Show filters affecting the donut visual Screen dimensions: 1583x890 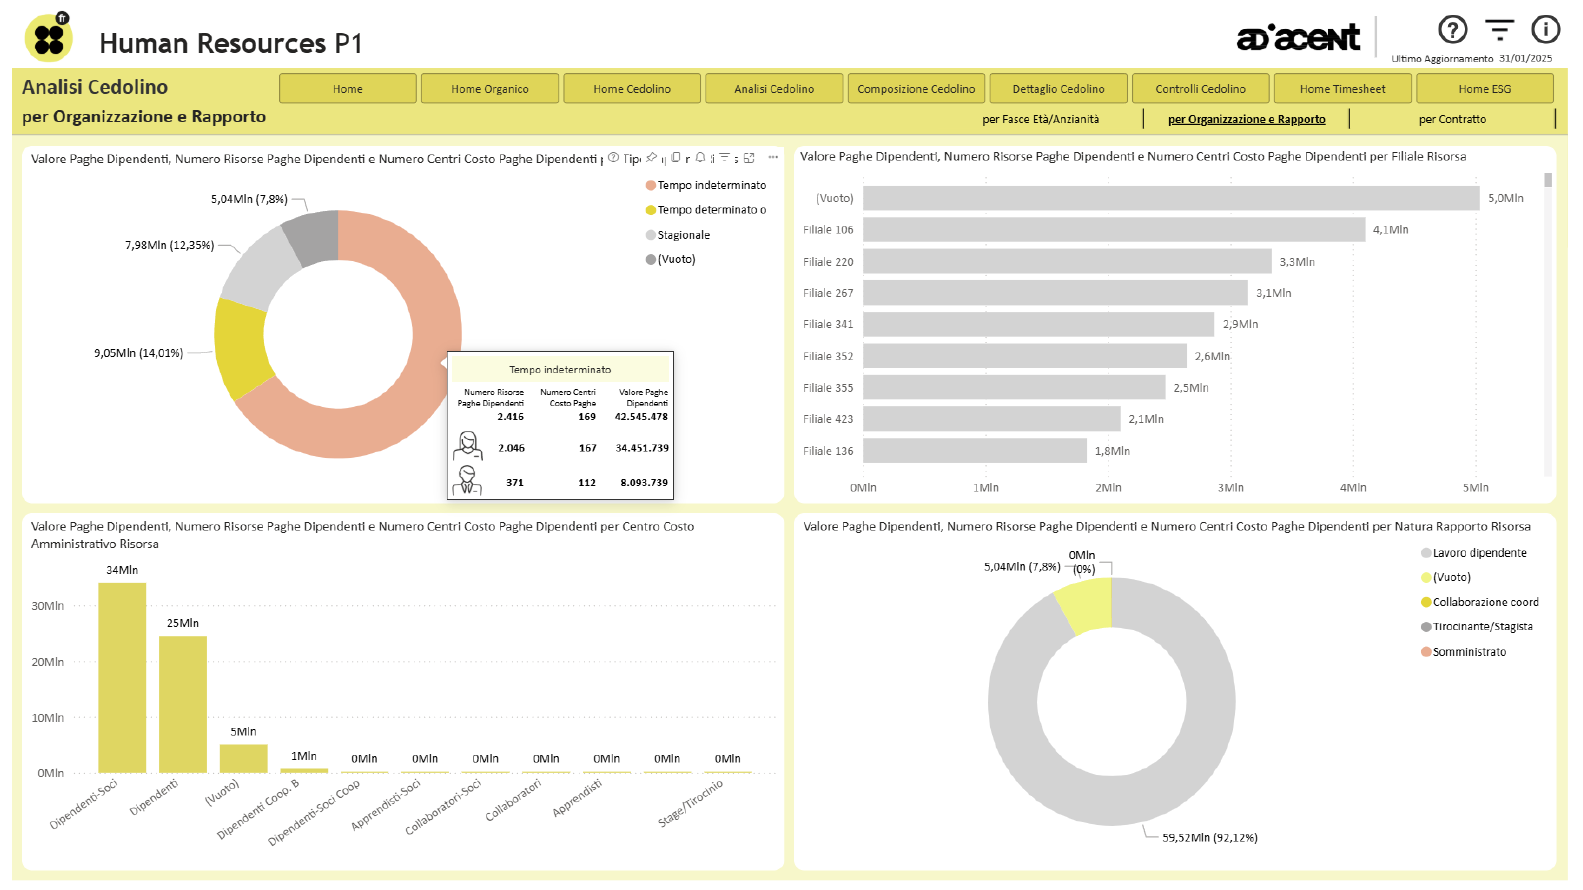(x=725, y=158)
